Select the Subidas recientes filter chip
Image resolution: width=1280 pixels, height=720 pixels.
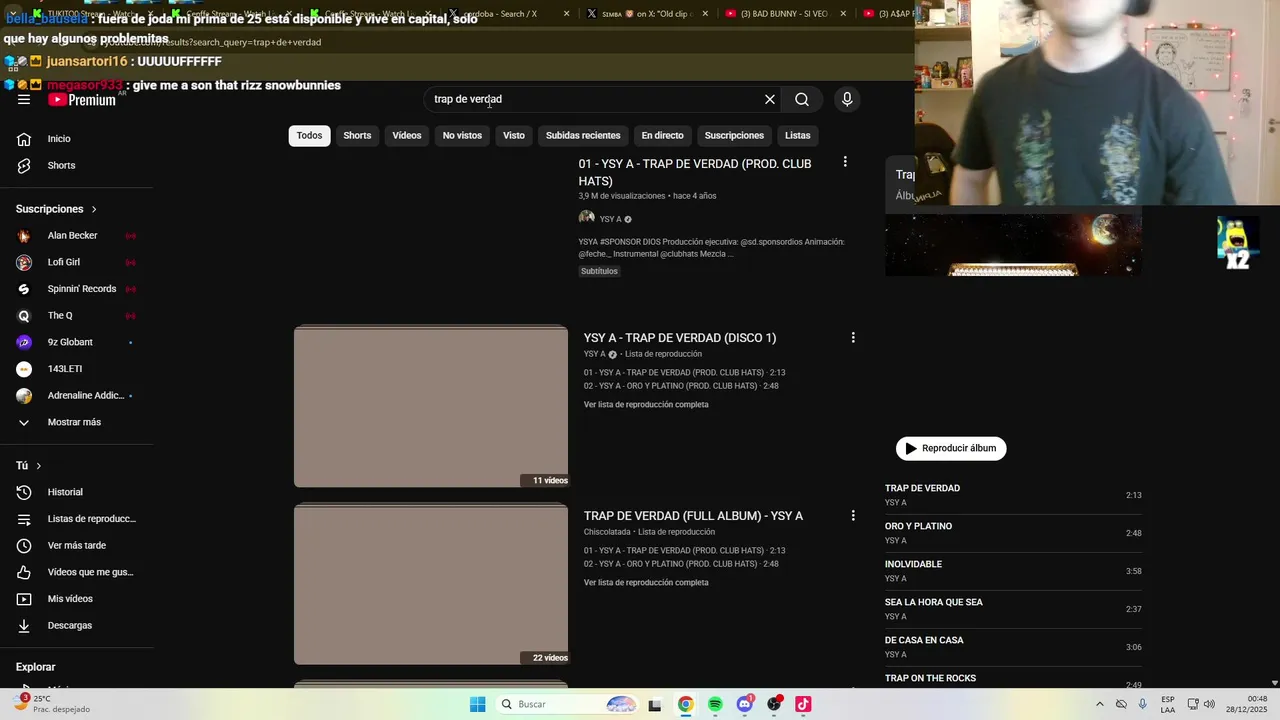pyautogui.click(x=583, y=135)
